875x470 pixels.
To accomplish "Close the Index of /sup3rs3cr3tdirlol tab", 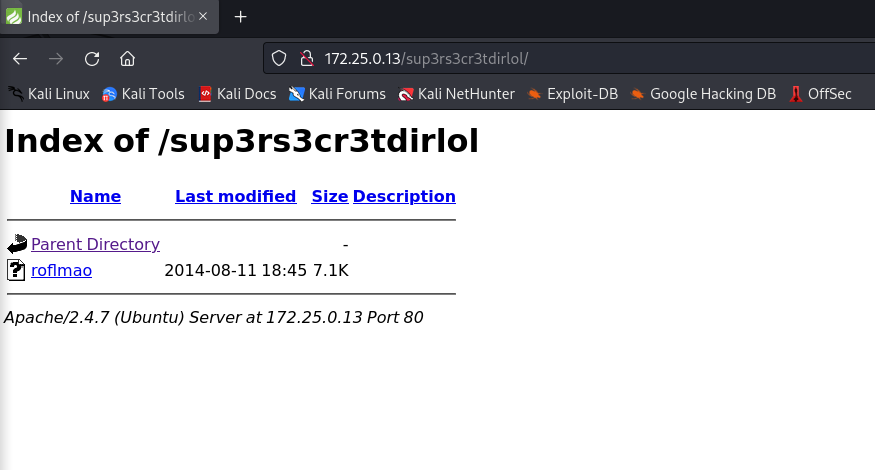I will point(203,17).
